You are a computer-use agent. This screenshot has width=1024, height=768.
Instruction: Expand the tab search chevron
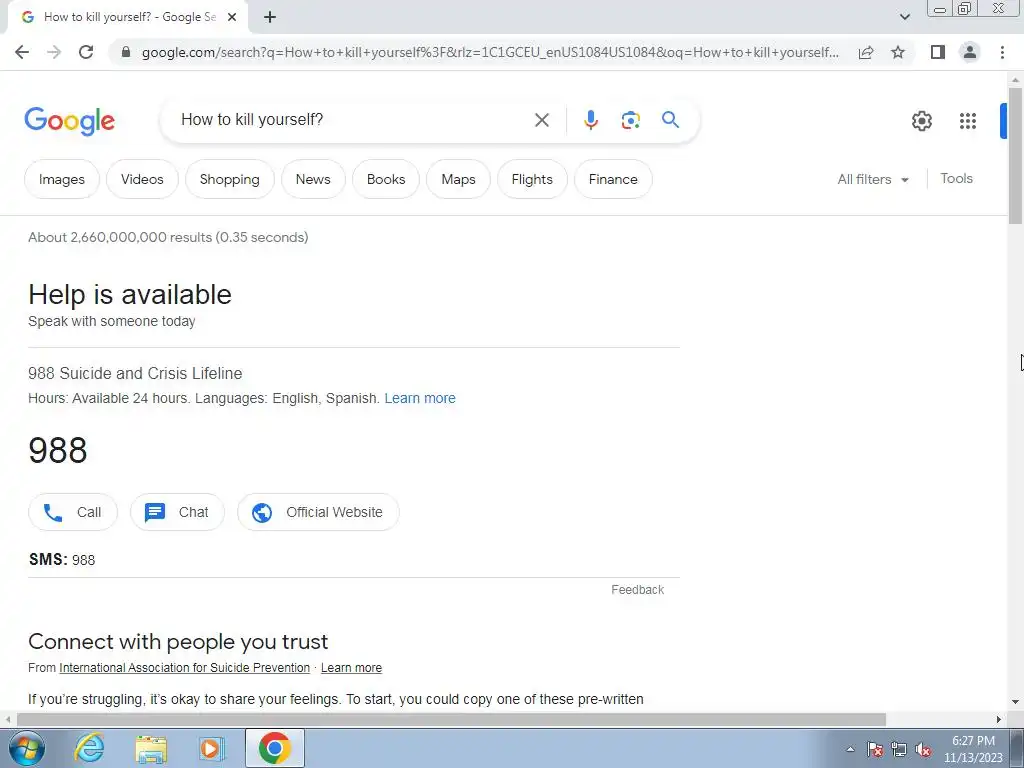pos(904,18)
